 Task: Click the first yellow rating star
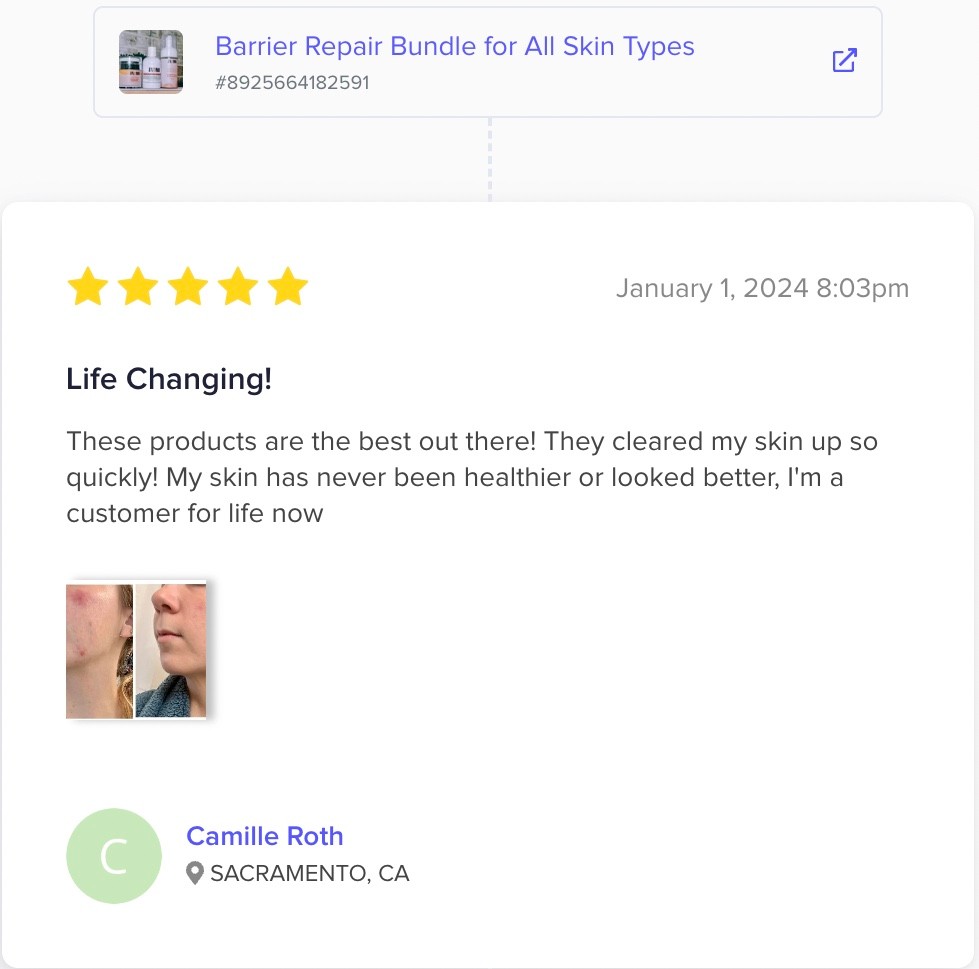[87, 288]
